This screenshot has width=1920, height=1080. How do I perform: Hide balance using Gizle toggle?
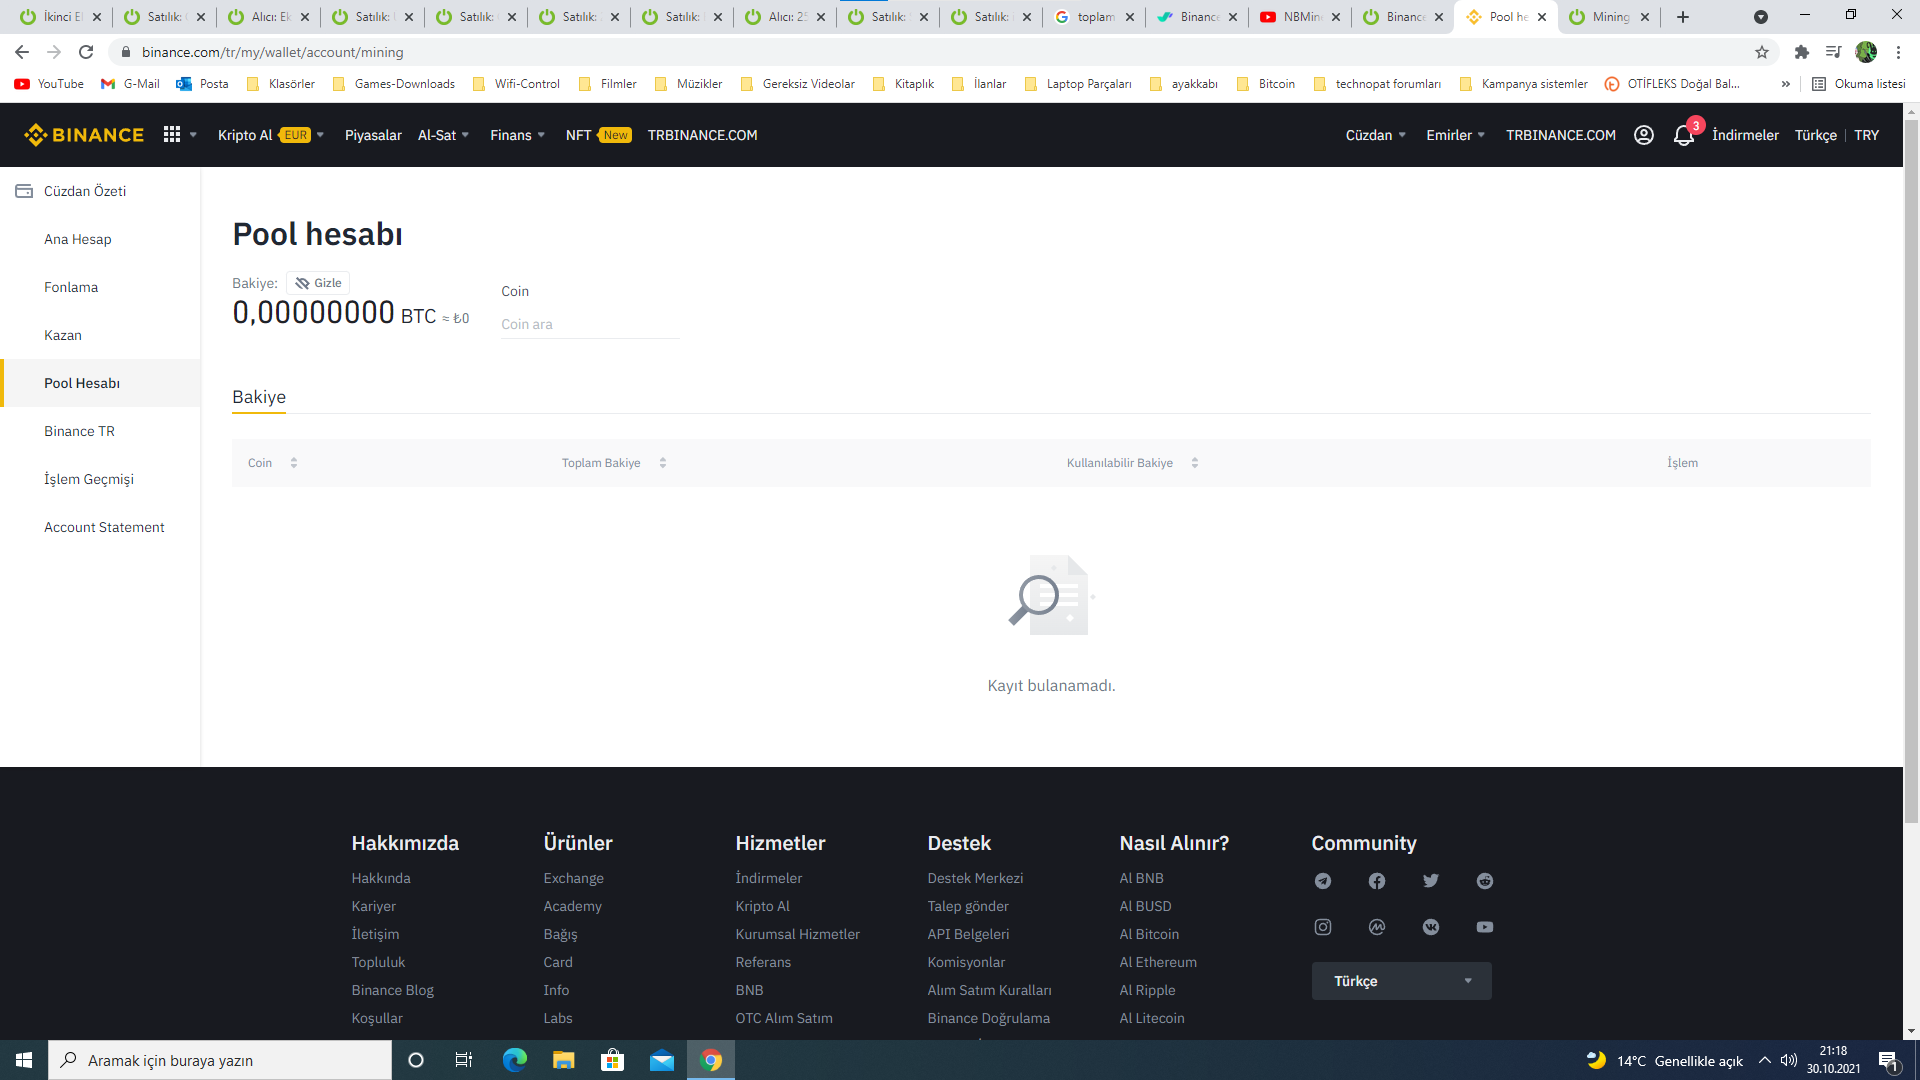[x=318, y=283]
